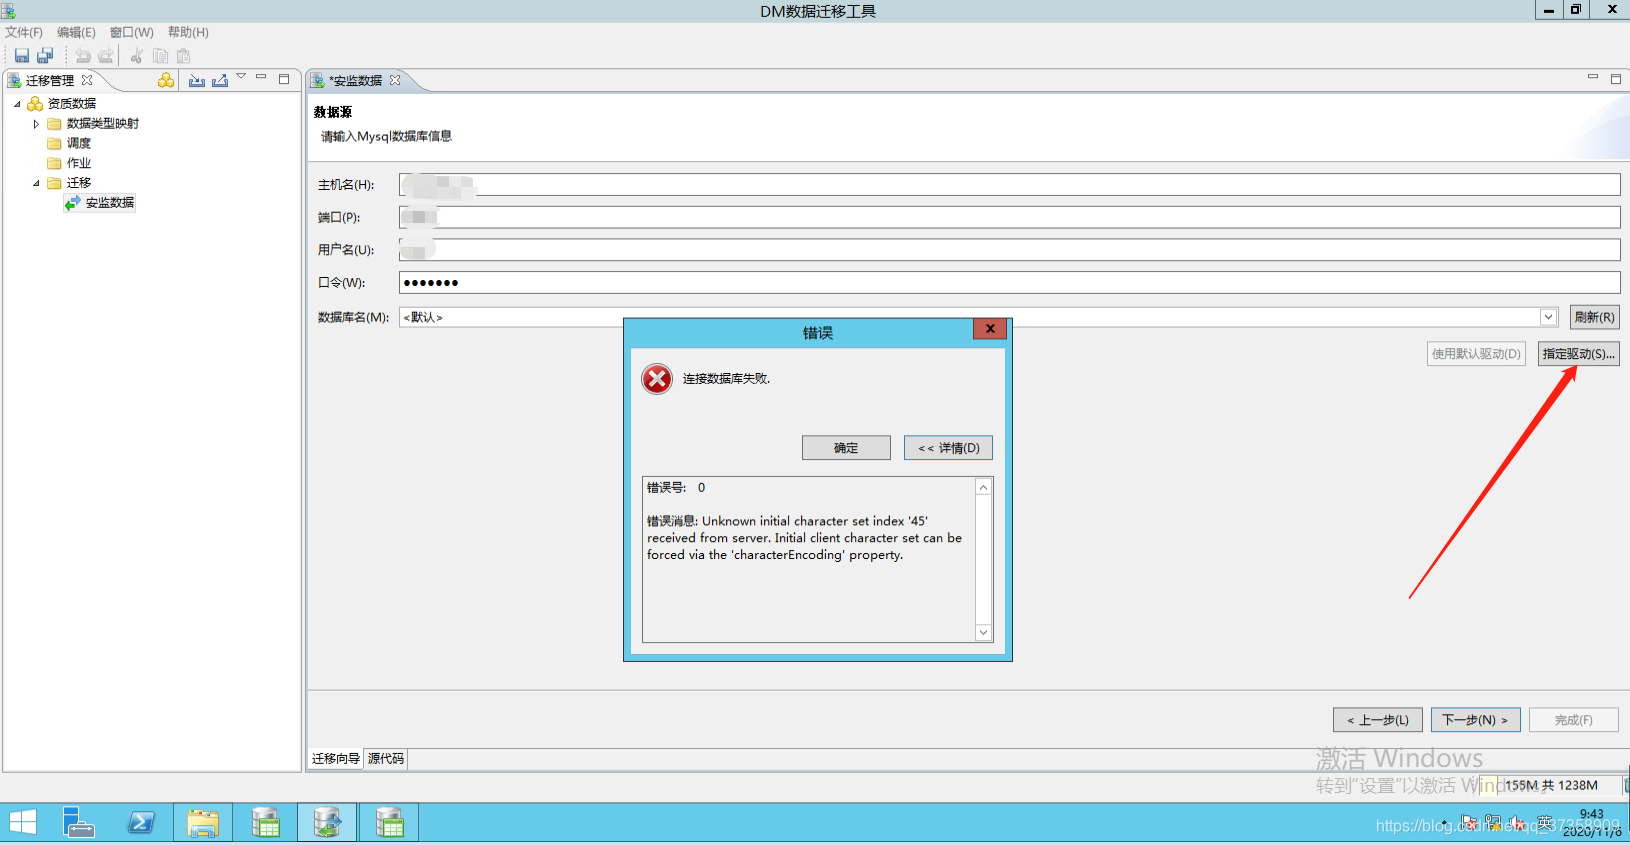Viewport: 1630px width, 845px height.
Task: Click the export icon in 迁移管理 panel
Action: click(220, 80)
